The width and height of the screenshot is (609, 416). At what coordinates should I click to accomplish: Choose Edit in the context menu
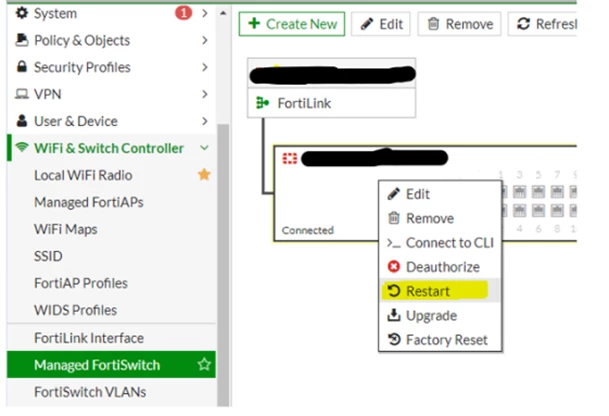coord(440,193)
